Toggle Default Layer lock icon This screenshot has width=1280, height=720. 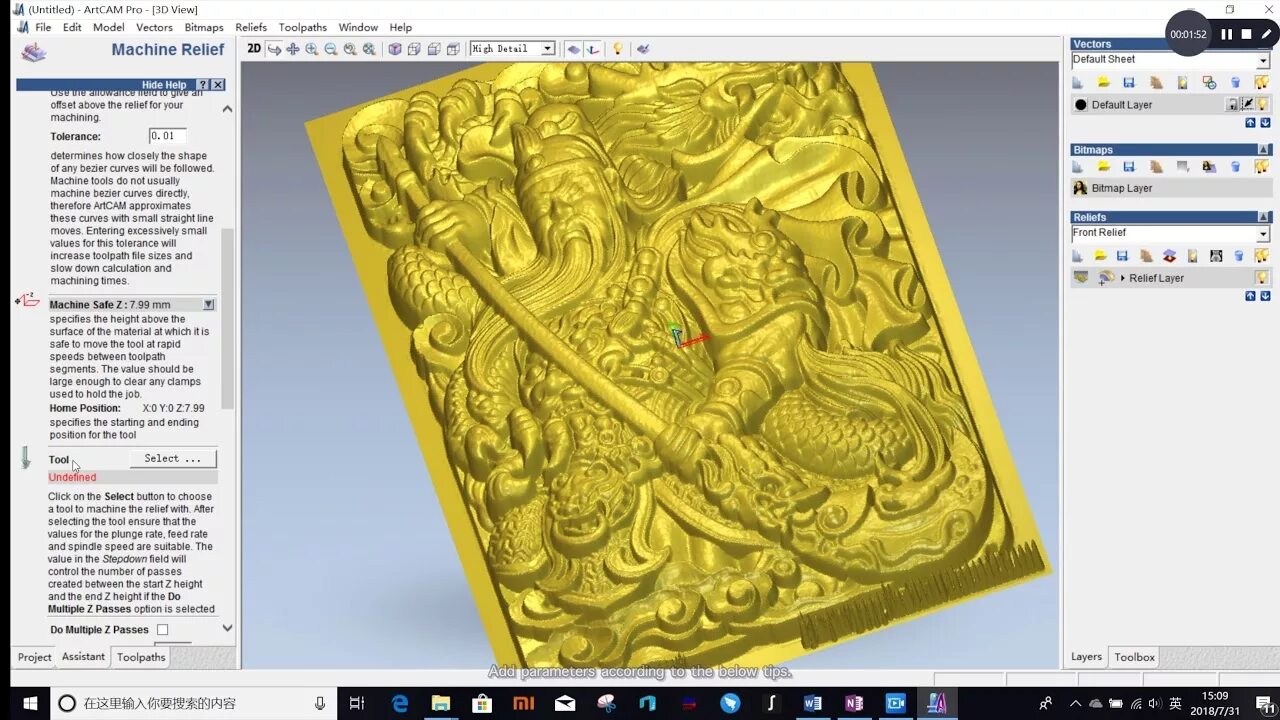[1232, 104]
